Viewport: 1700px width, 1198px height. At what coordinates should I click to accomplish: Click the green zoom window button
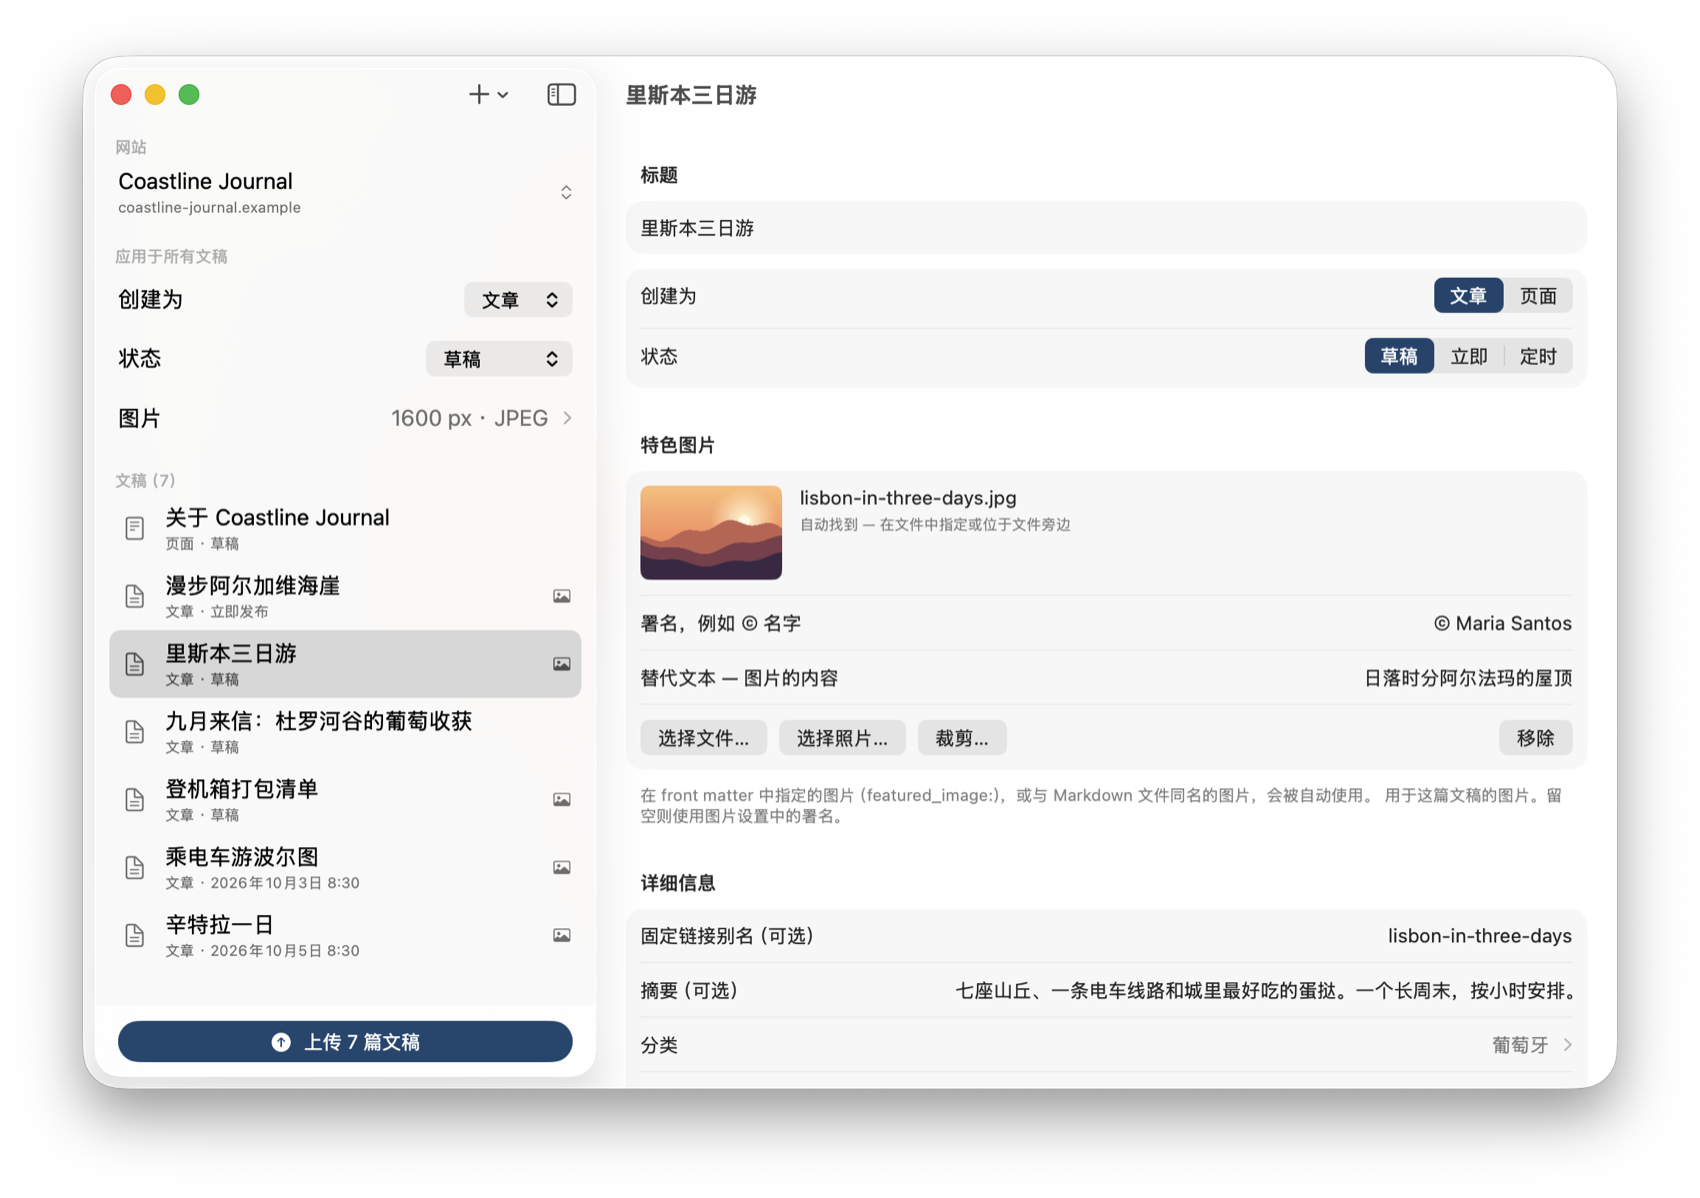pyautogui.click(x=189, y=94)
